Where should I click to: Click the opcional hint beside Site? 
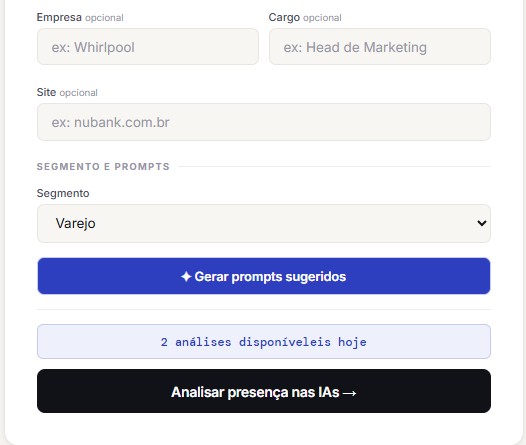[x=78, y=93]
